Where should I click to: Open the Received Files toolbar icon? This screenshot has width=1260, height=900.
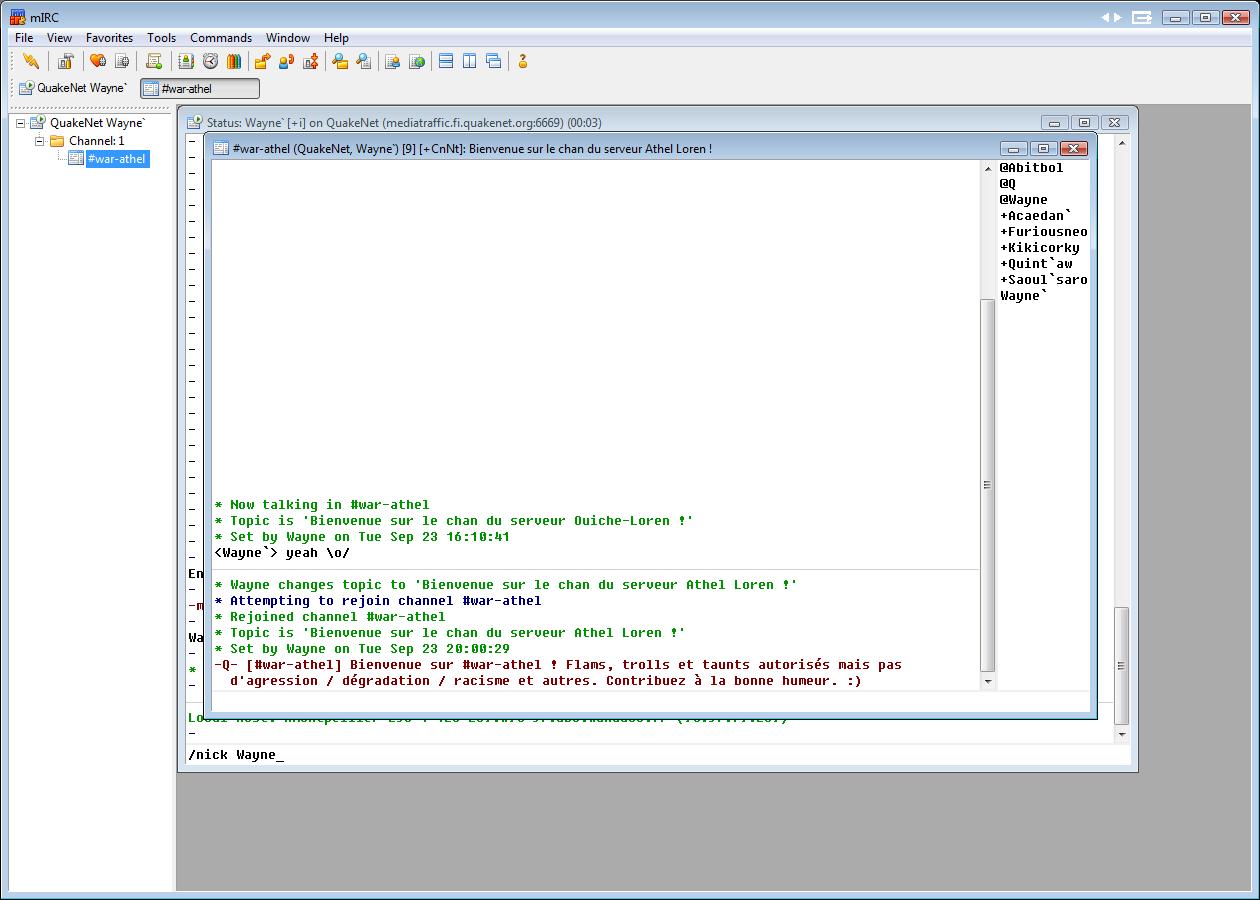pos(340,61)
